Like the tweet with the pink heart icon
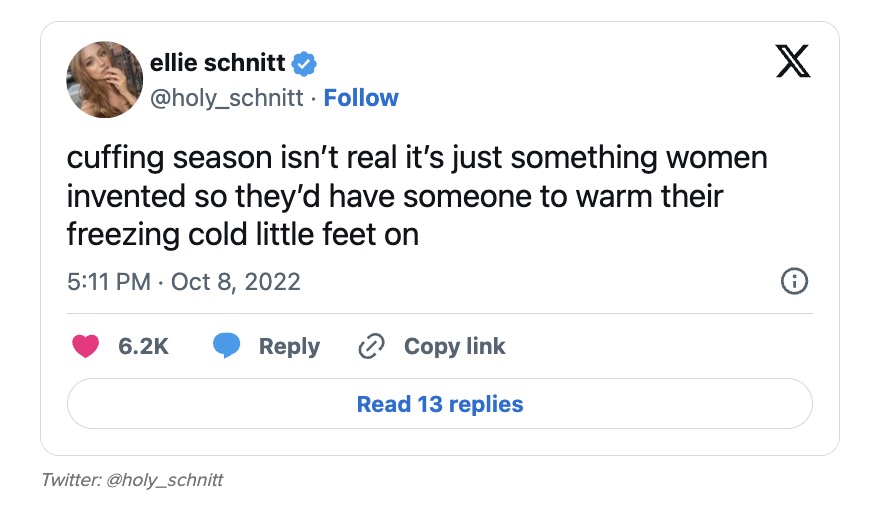The height and width of the screenshot is (520, 882). tap(87, 346)
